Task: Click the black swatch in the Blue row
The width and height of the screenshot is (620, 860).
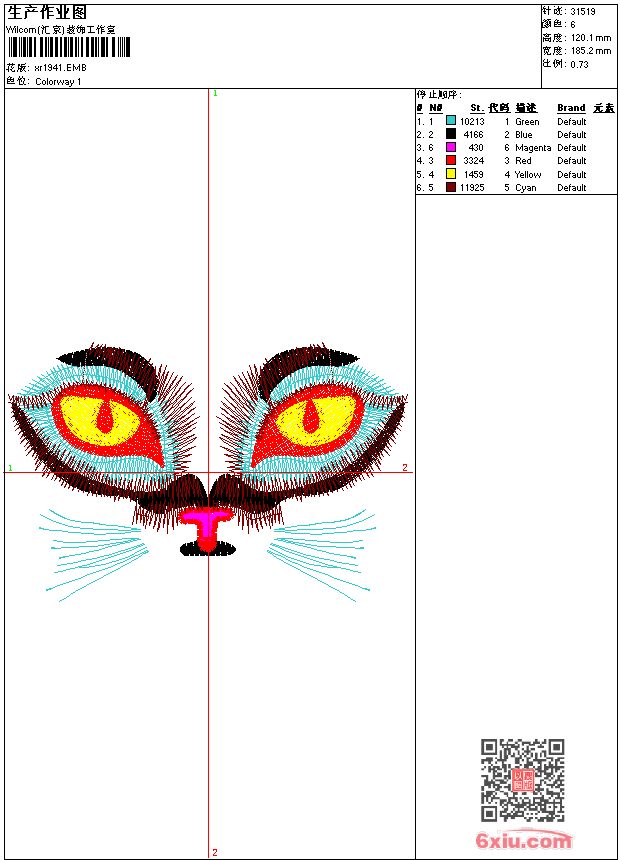Action: tap(450, 133)
